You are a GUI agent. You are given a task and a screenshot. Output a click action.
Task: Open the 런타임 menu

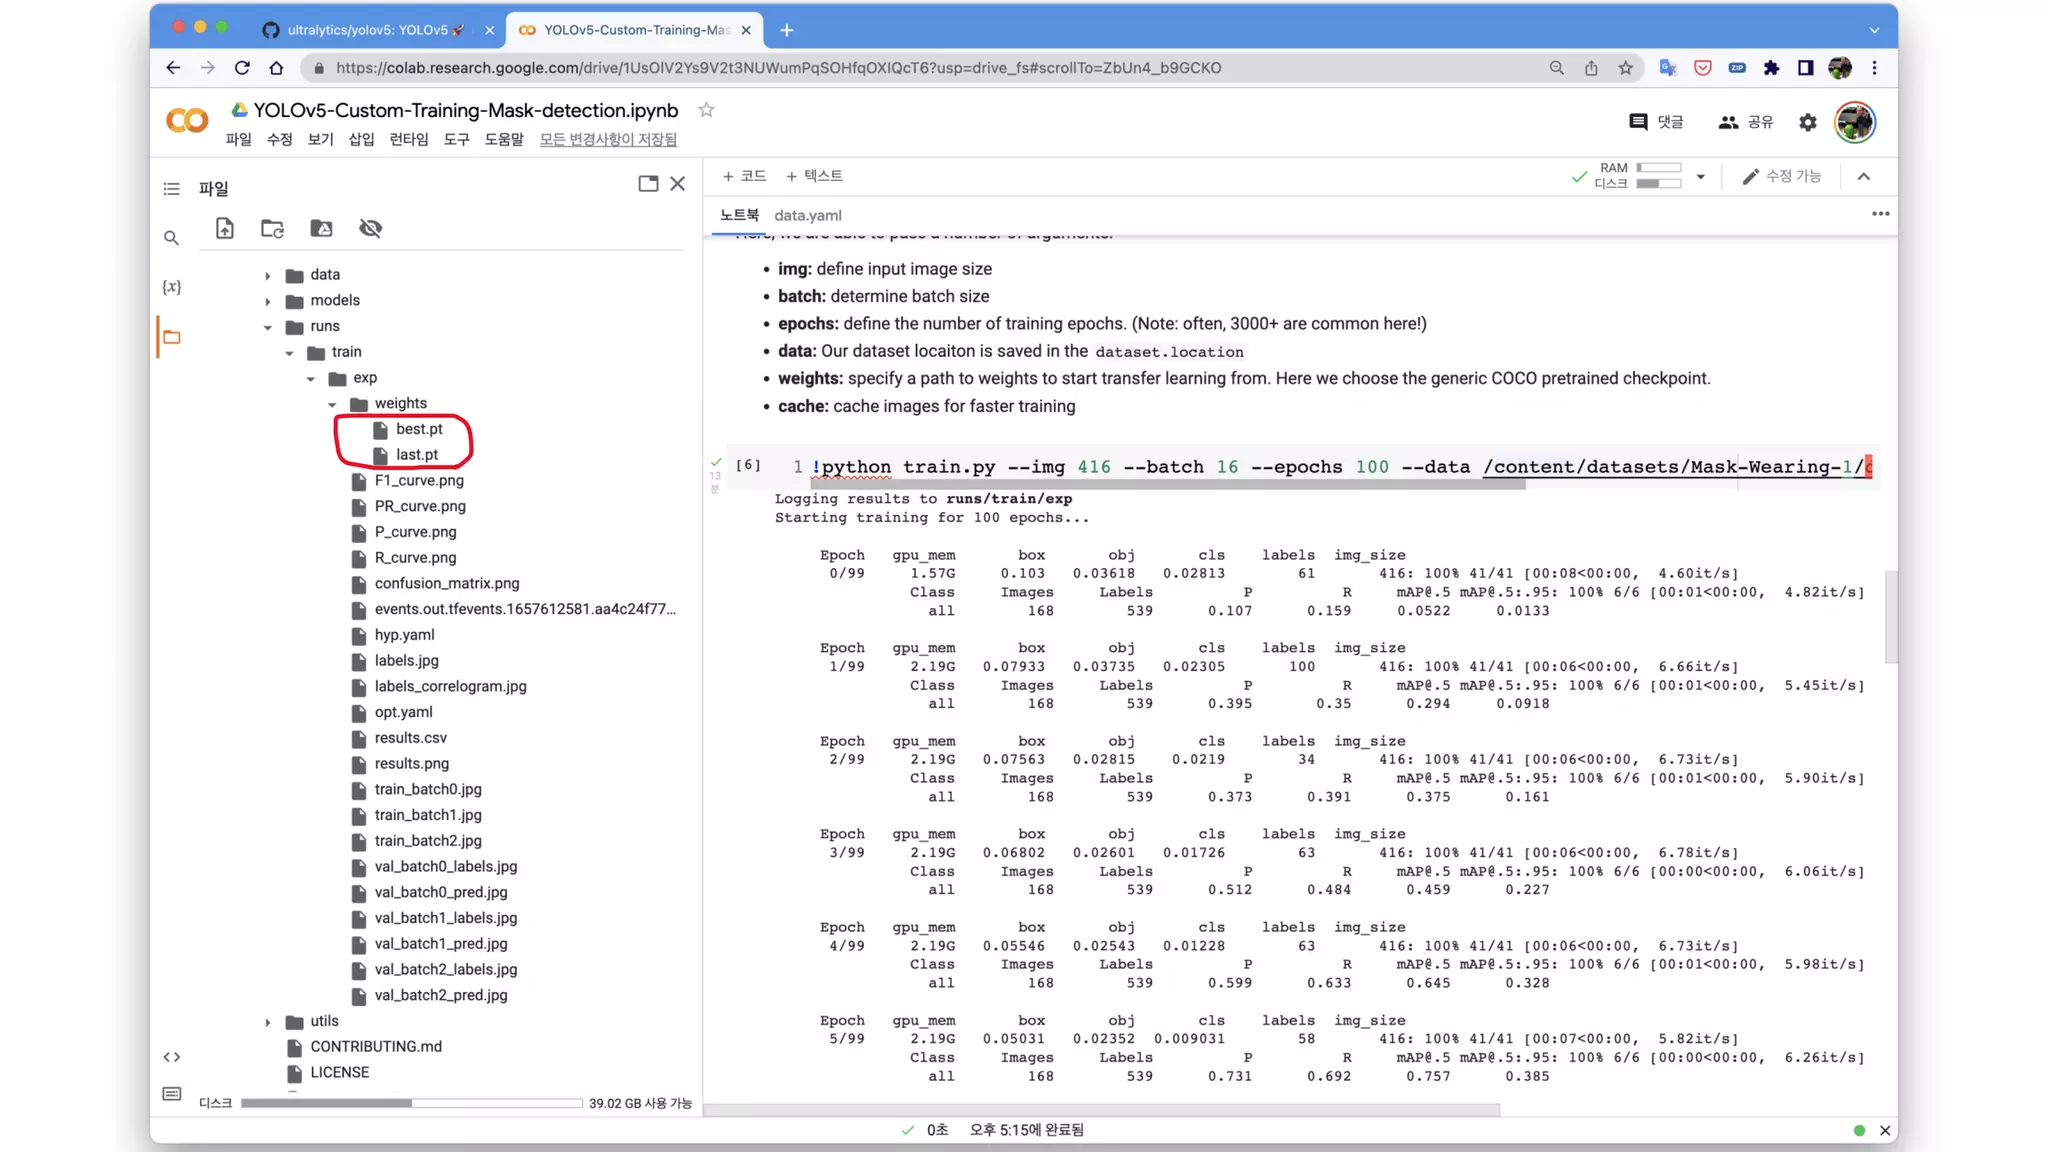point(408,139)
